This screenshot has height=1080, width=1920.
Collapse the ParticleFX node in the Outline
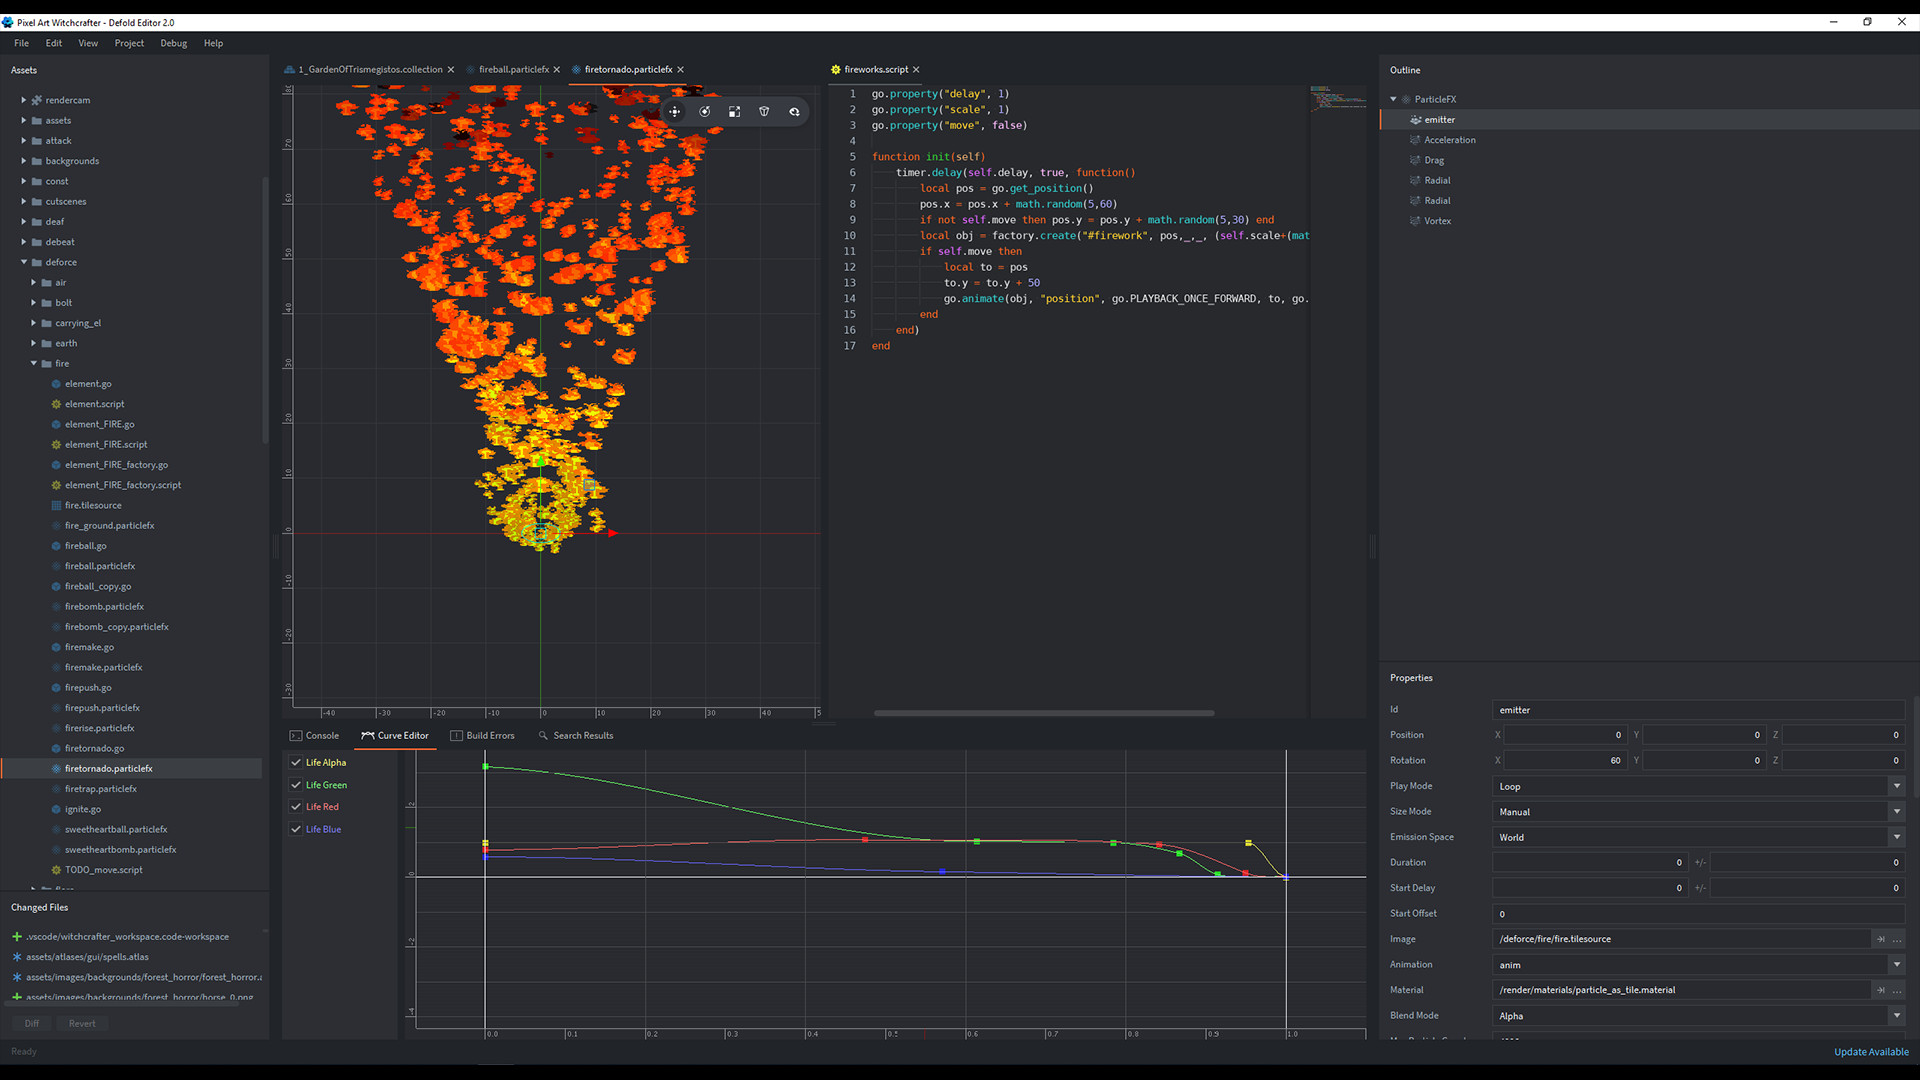1393,99
